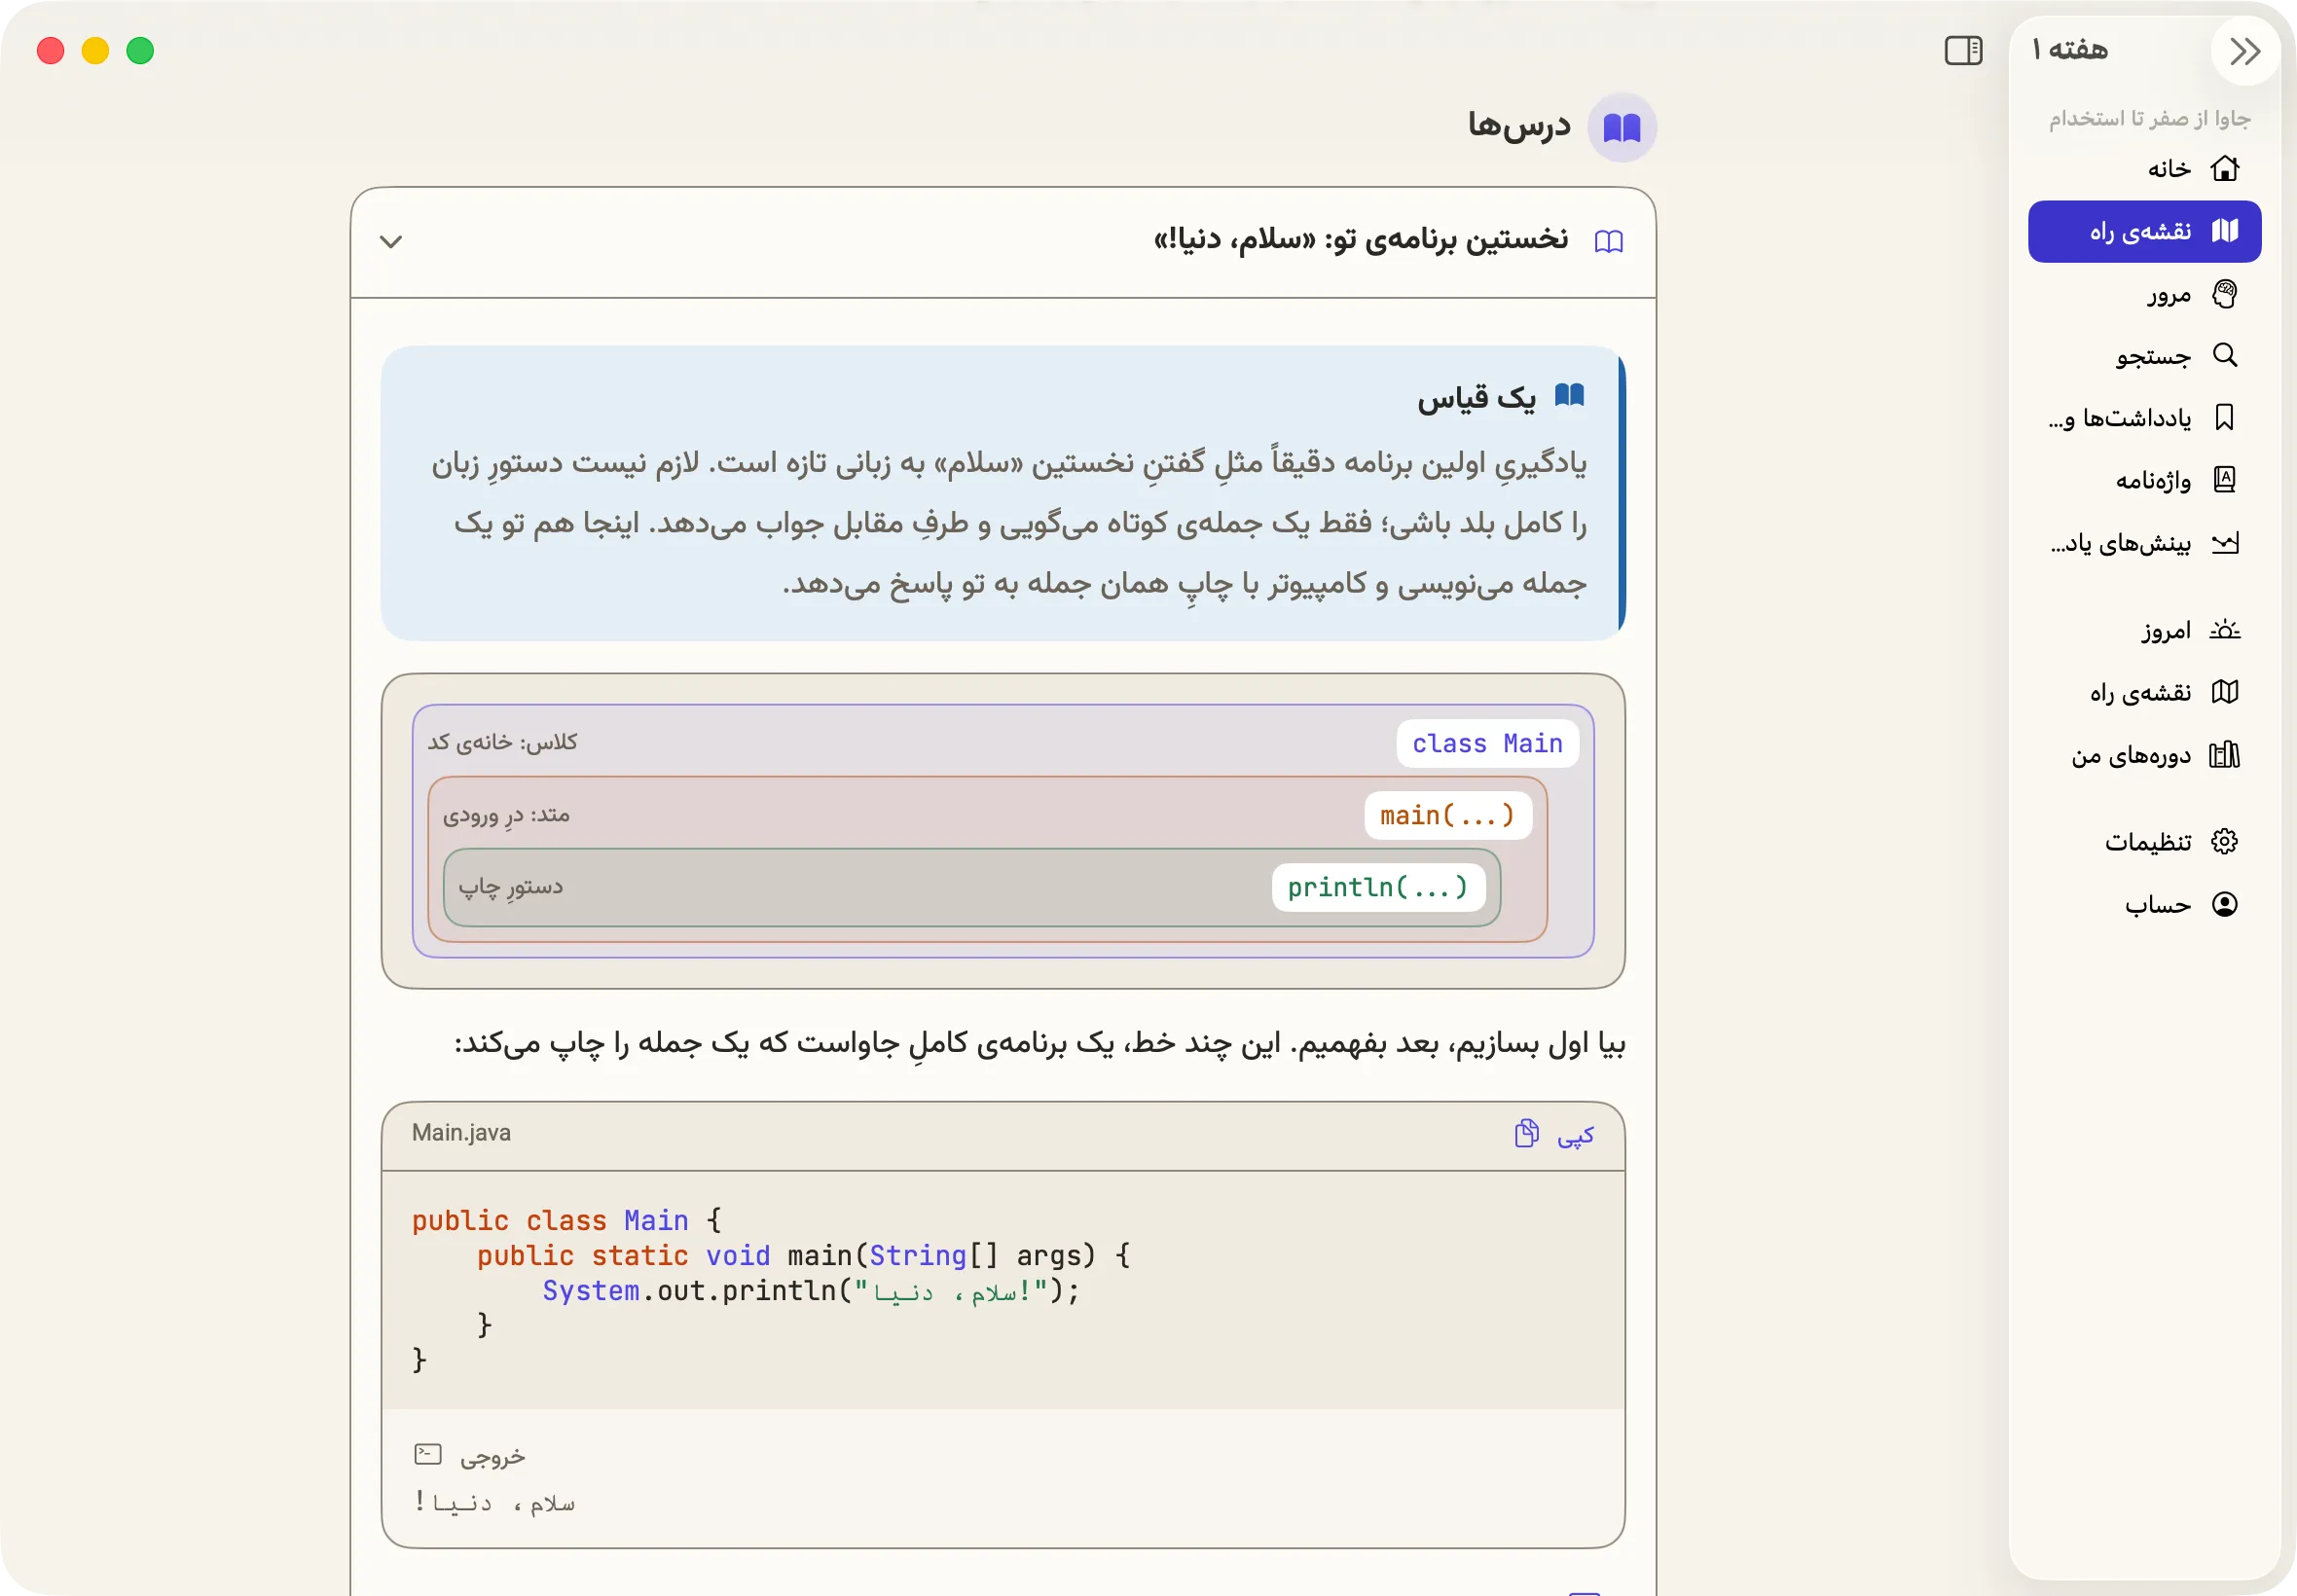Click the bookmark icon next to یادداشت‌ها
2297x1596 pixels.
pos(2225,418)
